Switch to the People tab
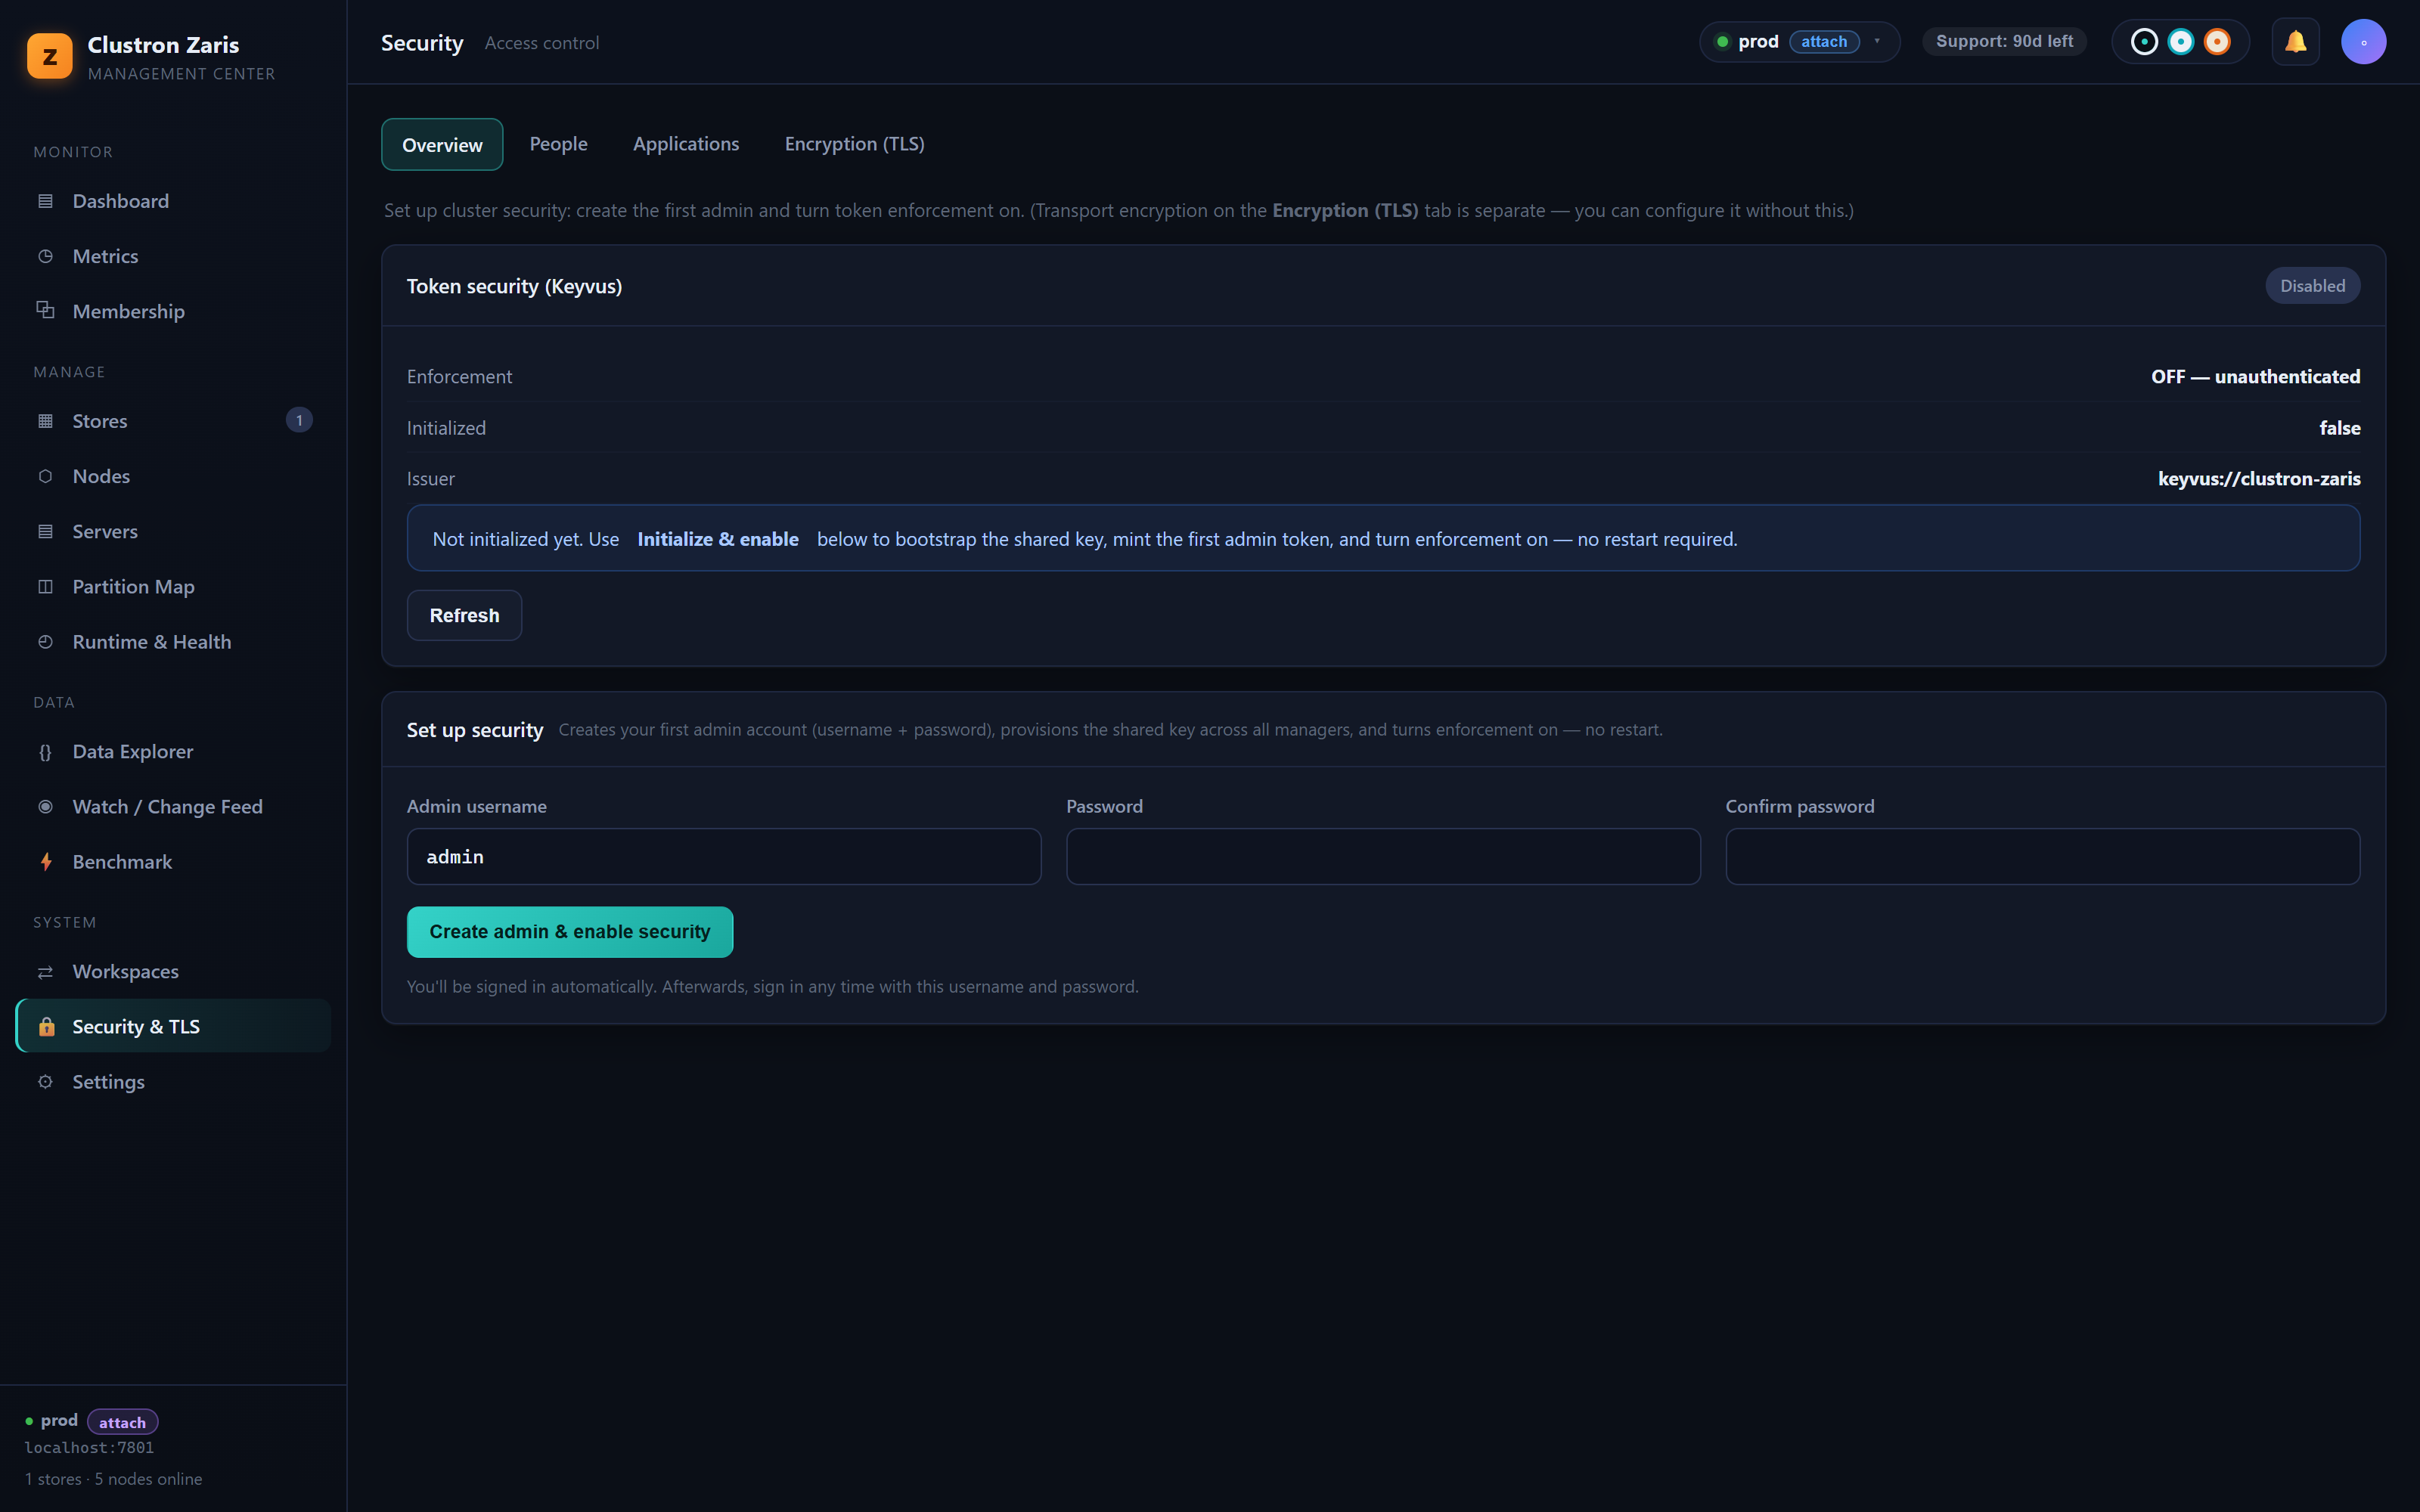 (x=558, y=144)
